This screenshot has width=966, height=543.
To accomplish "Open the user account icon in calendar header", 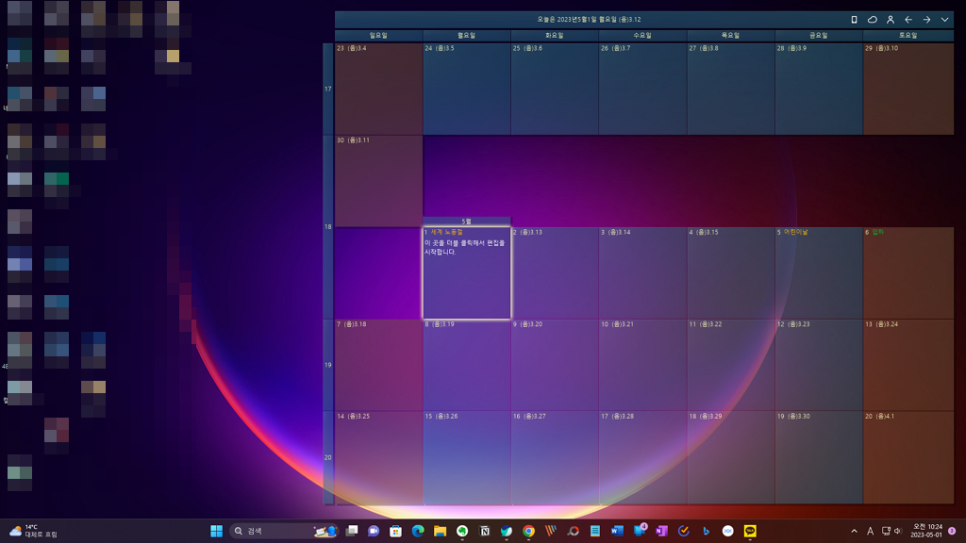I will tap(890, 20).
